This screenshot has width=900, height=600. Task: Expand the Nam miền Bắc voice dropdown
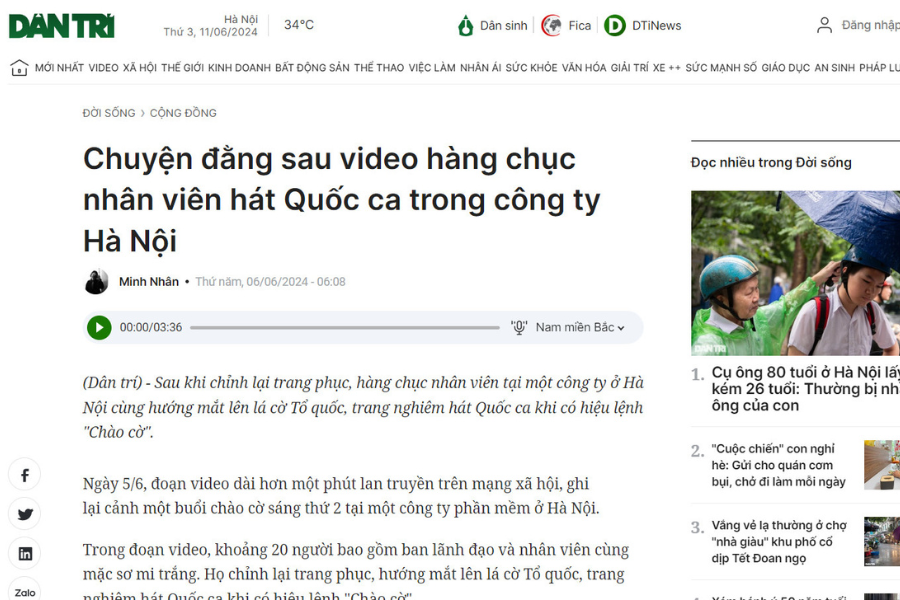pos(580,327)
